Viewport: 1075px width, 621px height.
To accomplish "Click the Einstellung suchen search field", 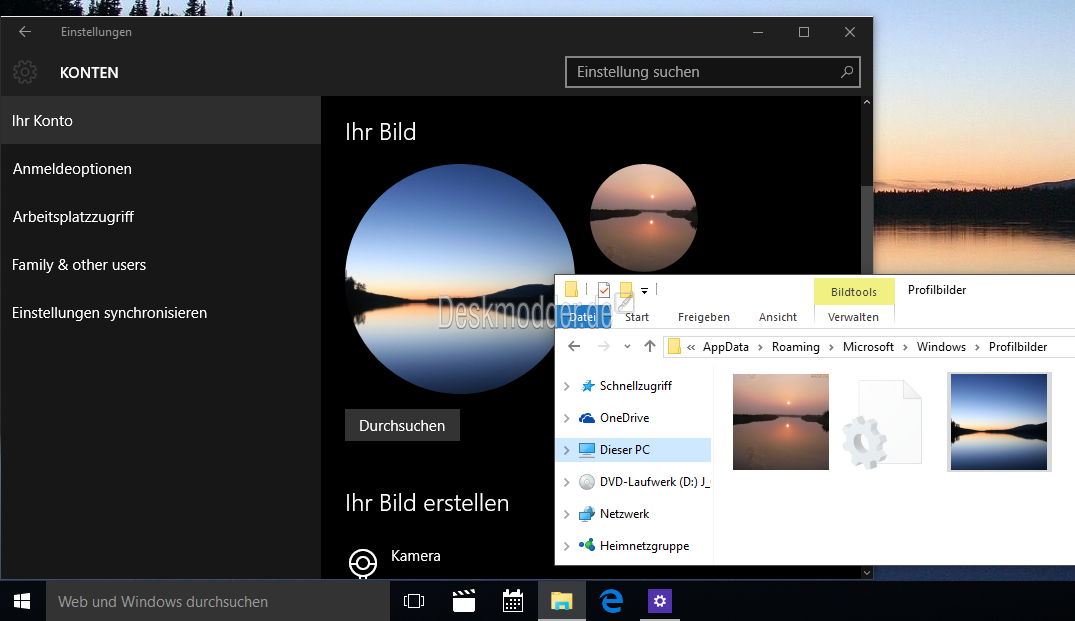I will point(712,71).
